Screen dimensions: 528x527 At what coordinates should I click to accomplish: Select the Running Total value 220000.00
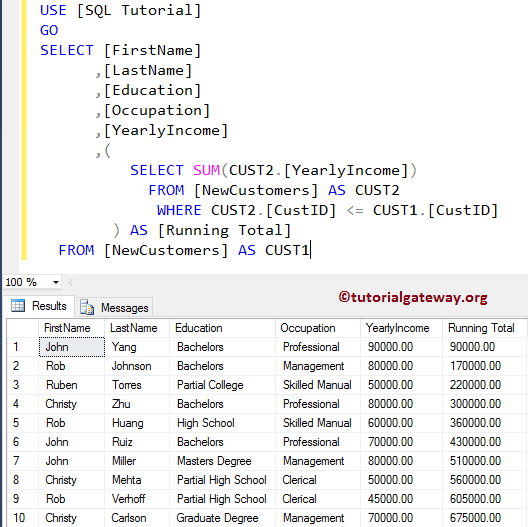click(484, 385)
